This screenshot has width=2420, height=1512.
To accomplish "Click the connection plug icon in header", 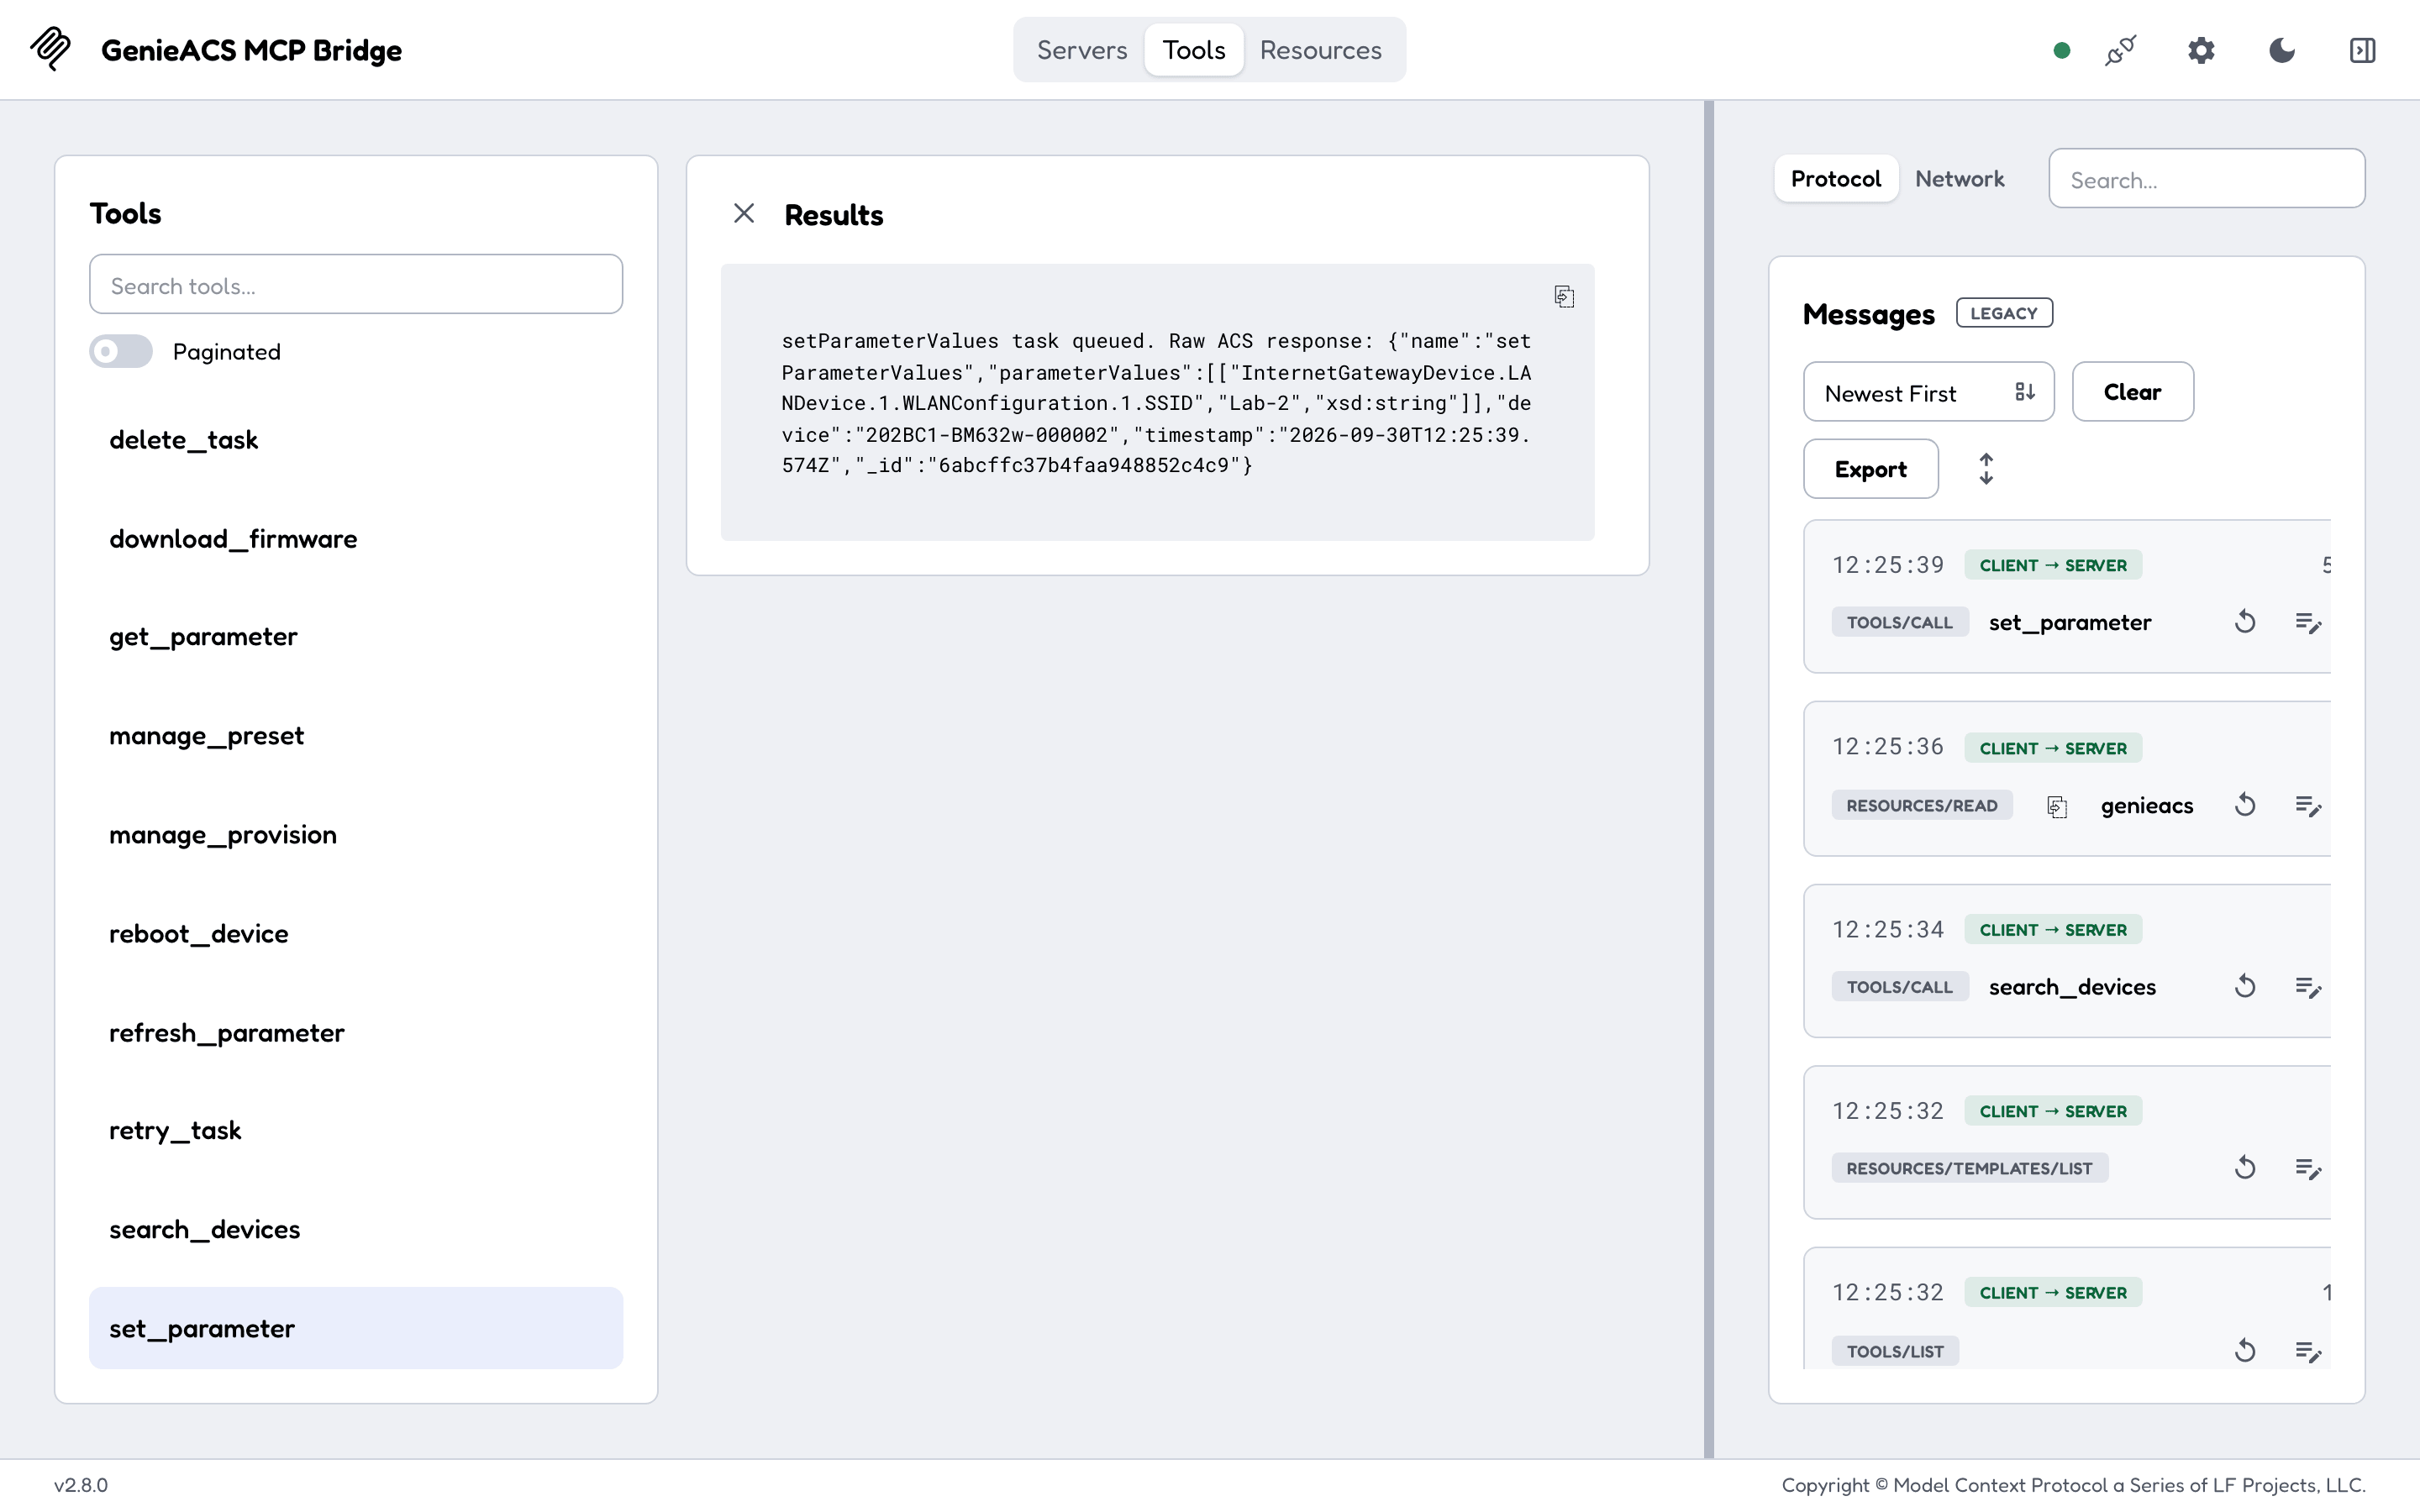I will [2120, 50].
